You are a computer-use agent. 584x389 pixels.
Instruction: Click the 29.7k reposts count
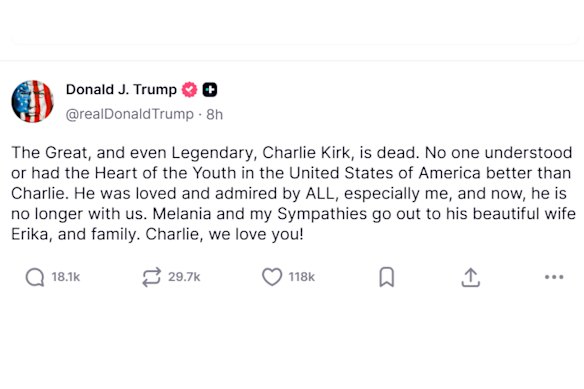(184, 277)
